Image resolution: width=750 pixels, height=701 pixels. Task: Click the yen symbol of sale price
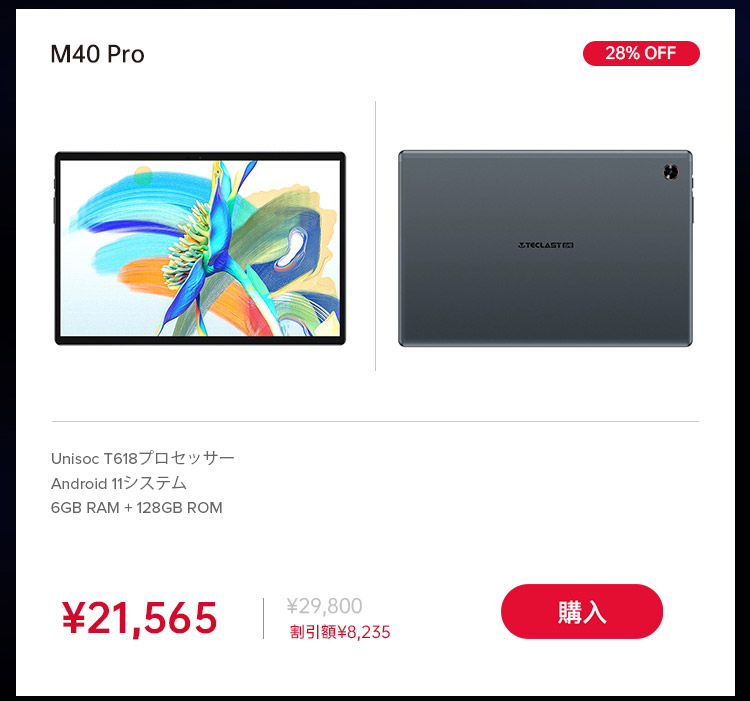74,618
